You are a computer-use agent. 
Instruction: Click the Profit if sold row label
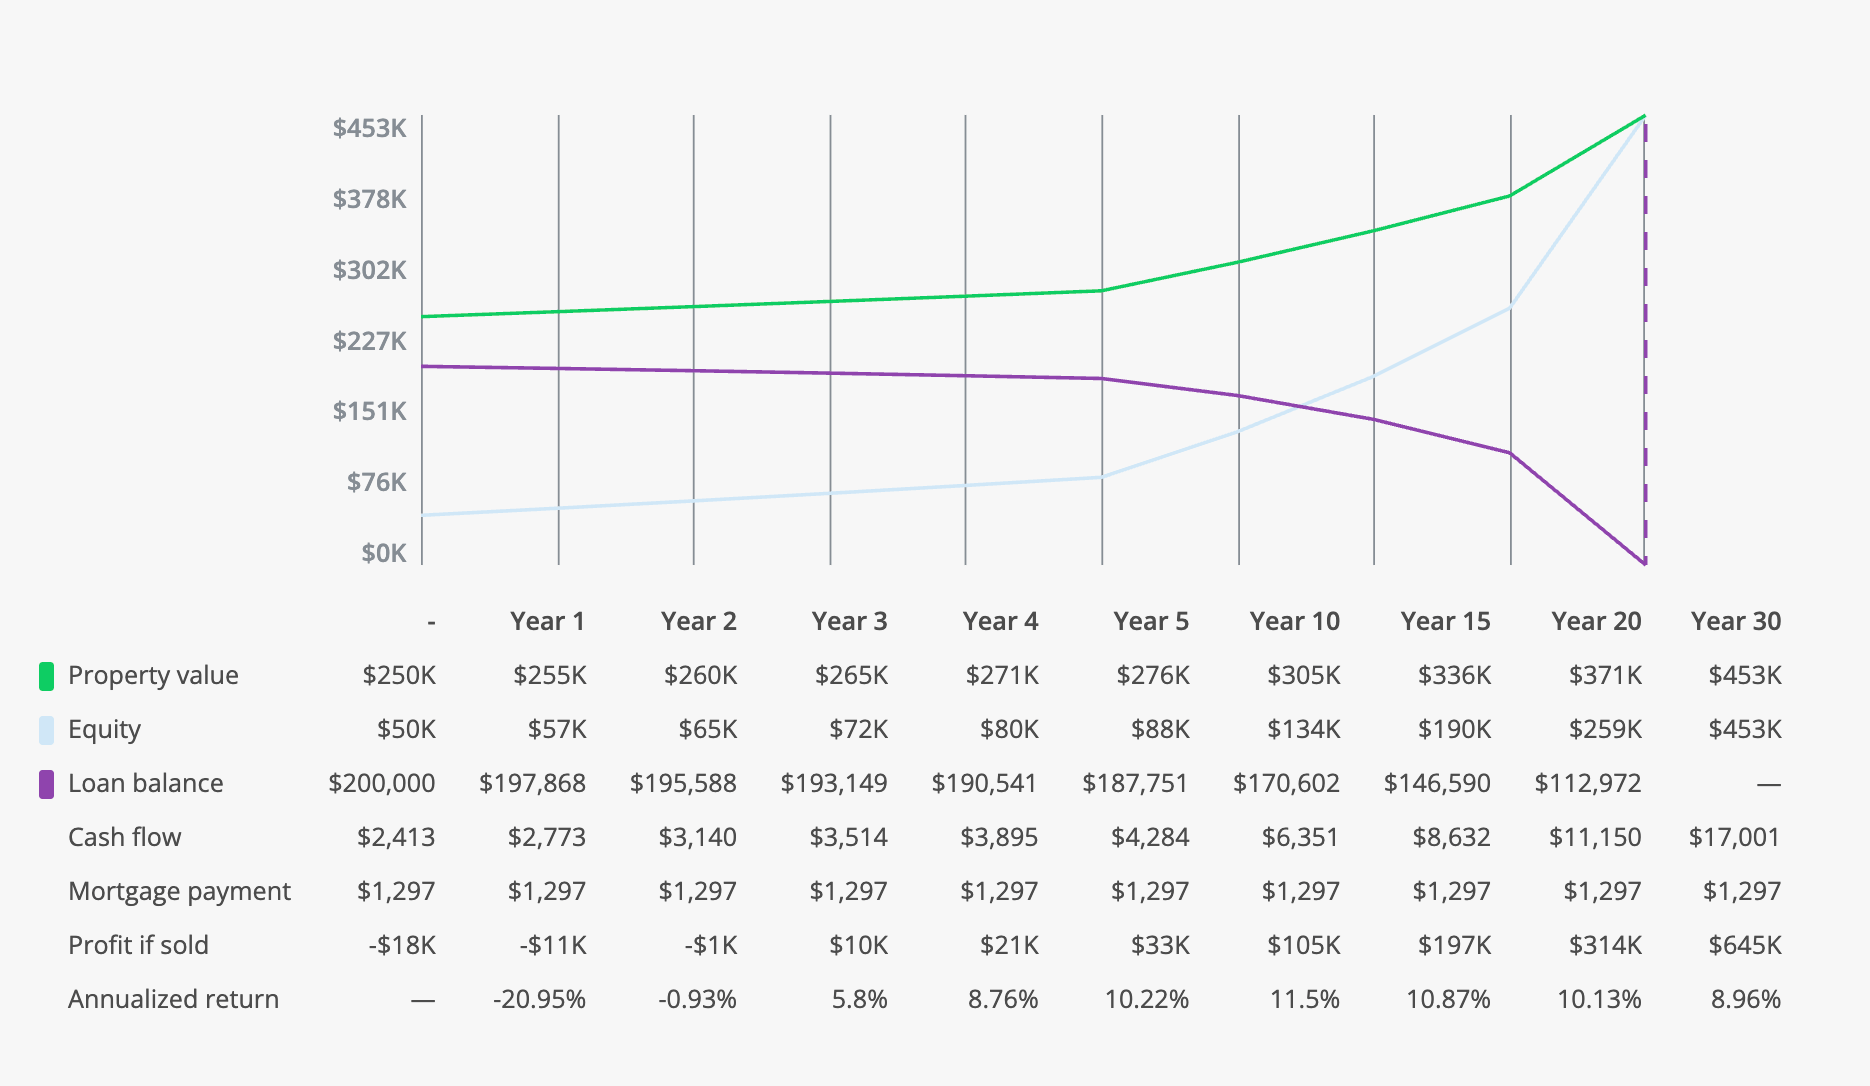click(138, 945)
